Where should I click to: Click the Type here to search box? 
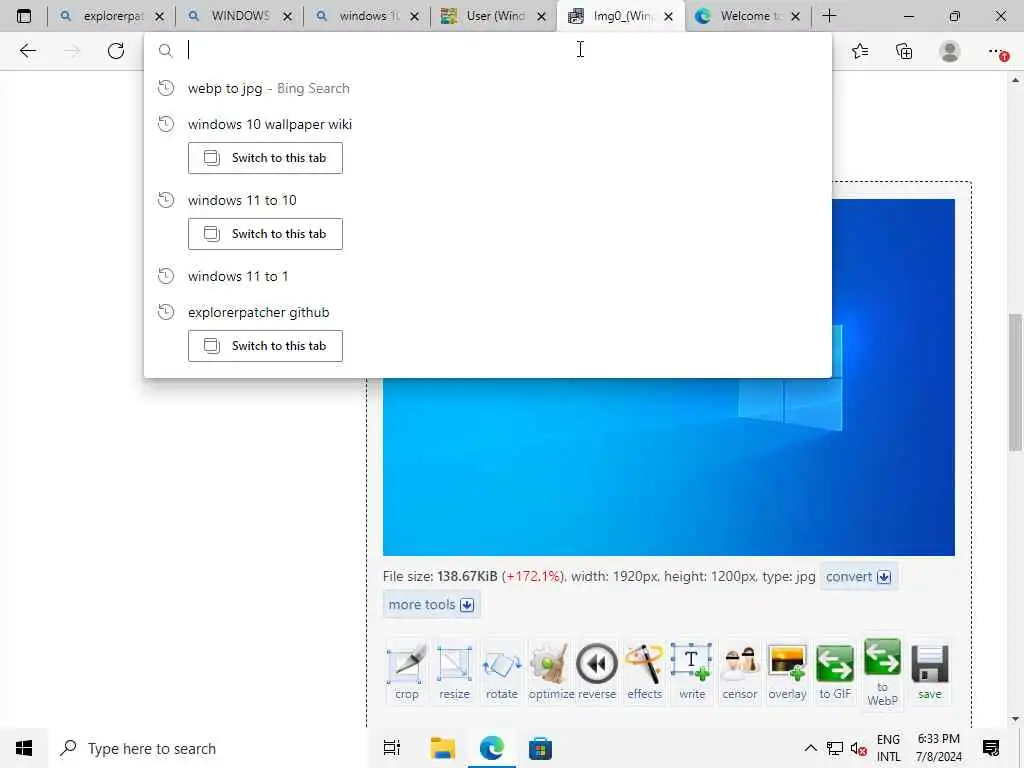tap(209, 748)
